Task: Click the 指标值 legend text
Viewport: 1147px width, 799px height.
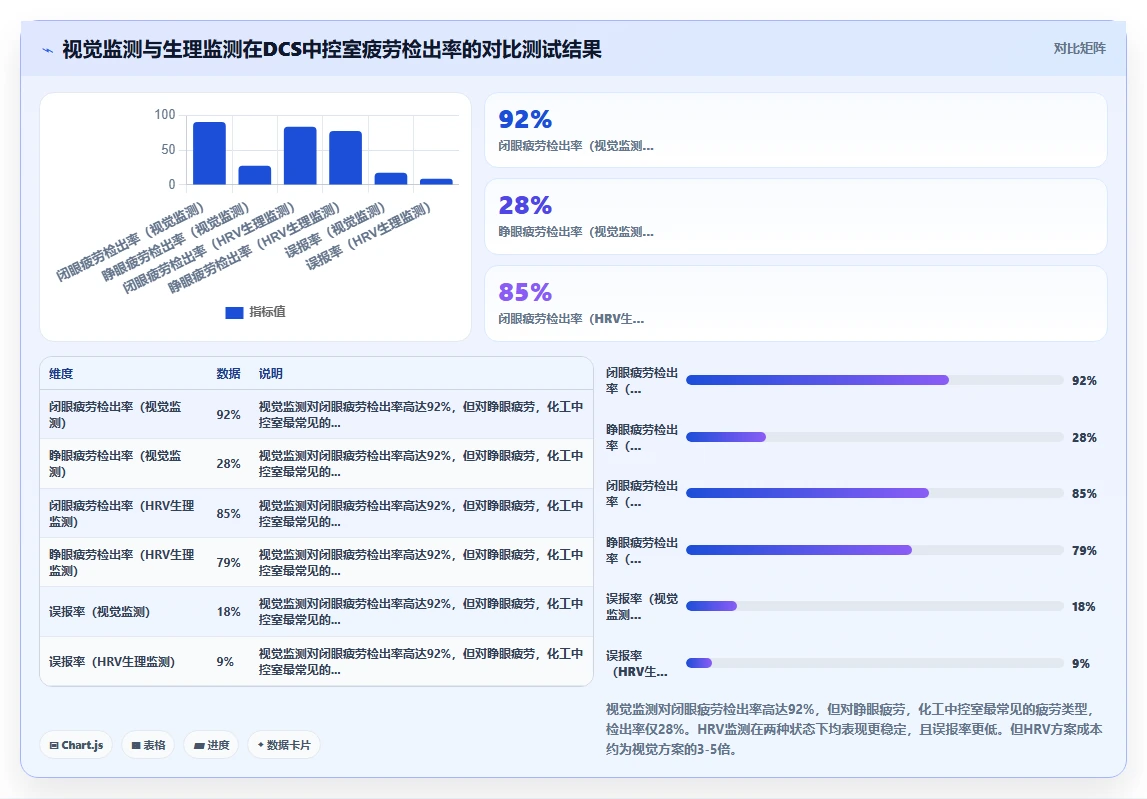Action: pos(267,312)
